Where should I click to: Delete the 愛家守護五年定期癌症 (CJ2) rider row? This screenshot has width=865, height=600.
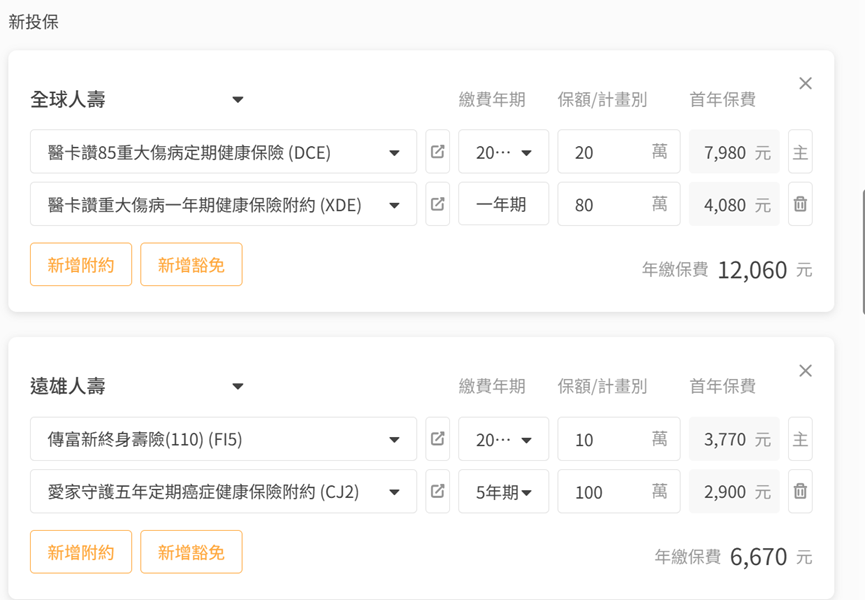click(800, 492)
